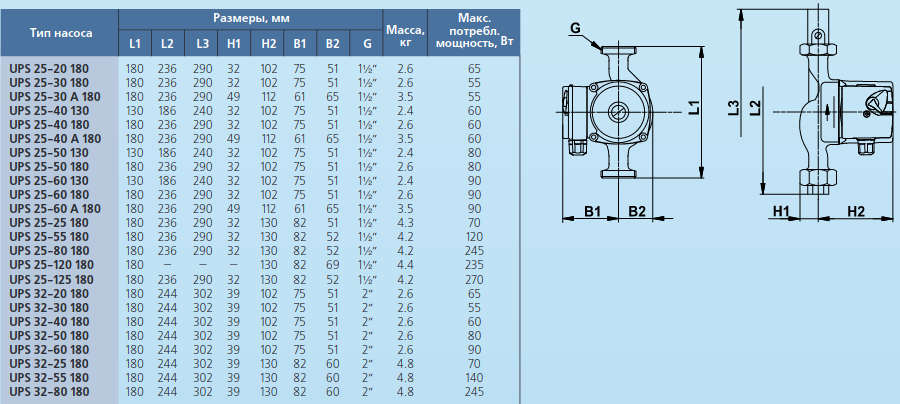The image size is (900, 404).
Task: Select the row name UPS 25-60 A 180
Action: [55, 209]
